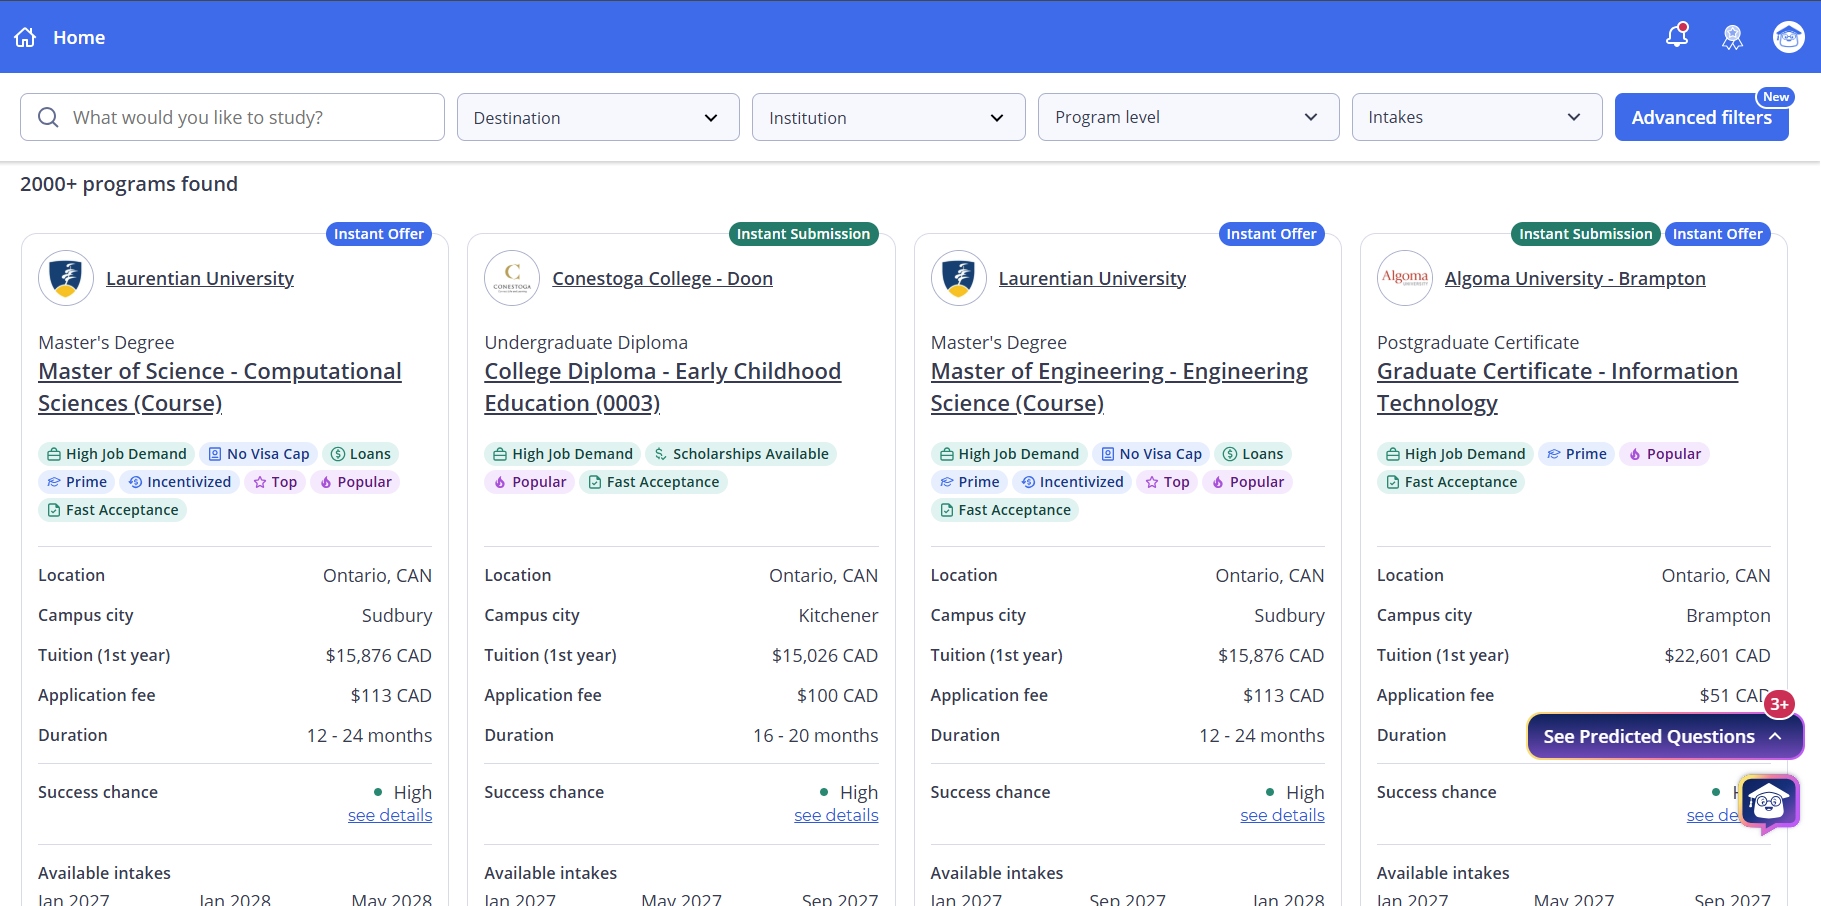This screenshot has height=906, width=1821.
Task: Open the notifications bell
Action: click(x=1677, y=36)
